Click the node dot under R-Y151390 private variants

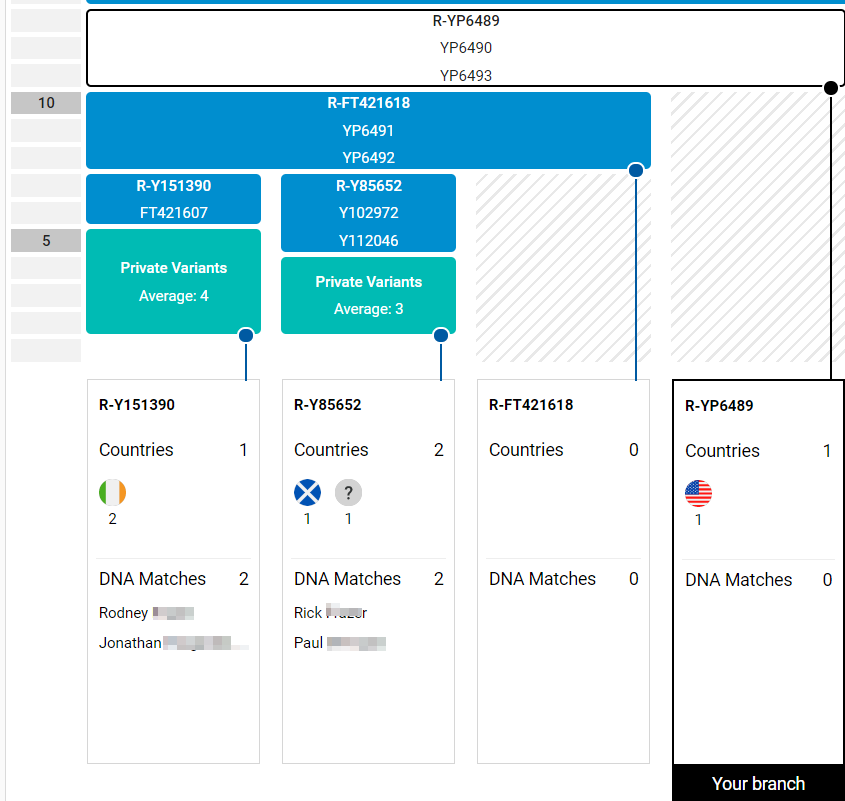click(x=246, y=336)
